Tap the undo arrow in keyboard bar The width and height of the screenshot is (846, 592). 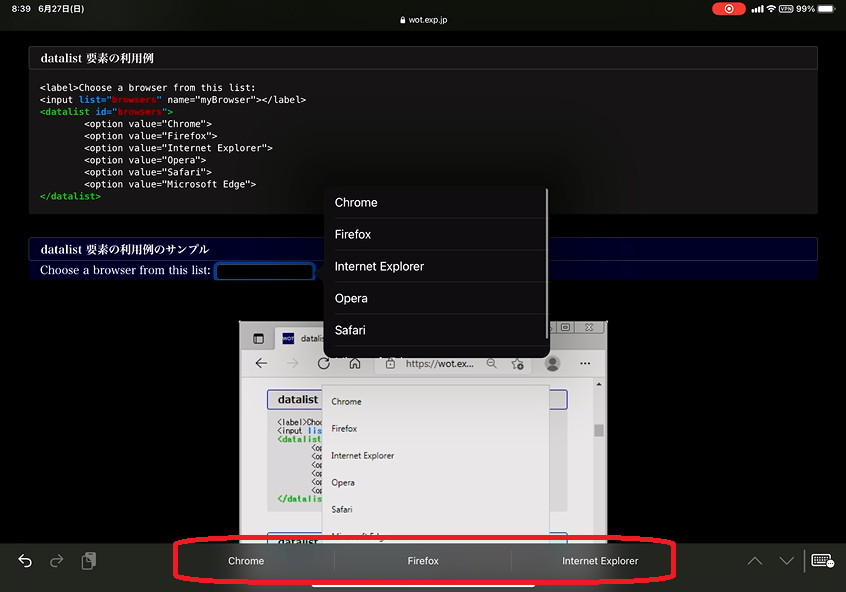pyautogui.click(x=25, y=561)
